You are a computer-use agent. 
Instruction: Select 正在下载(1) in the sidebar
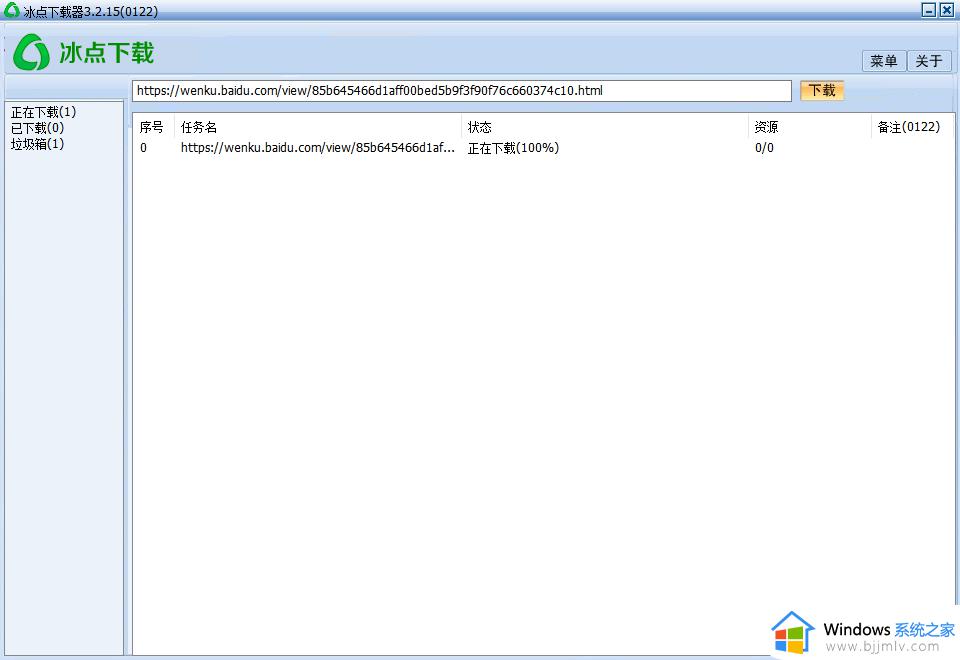(43, 112)
